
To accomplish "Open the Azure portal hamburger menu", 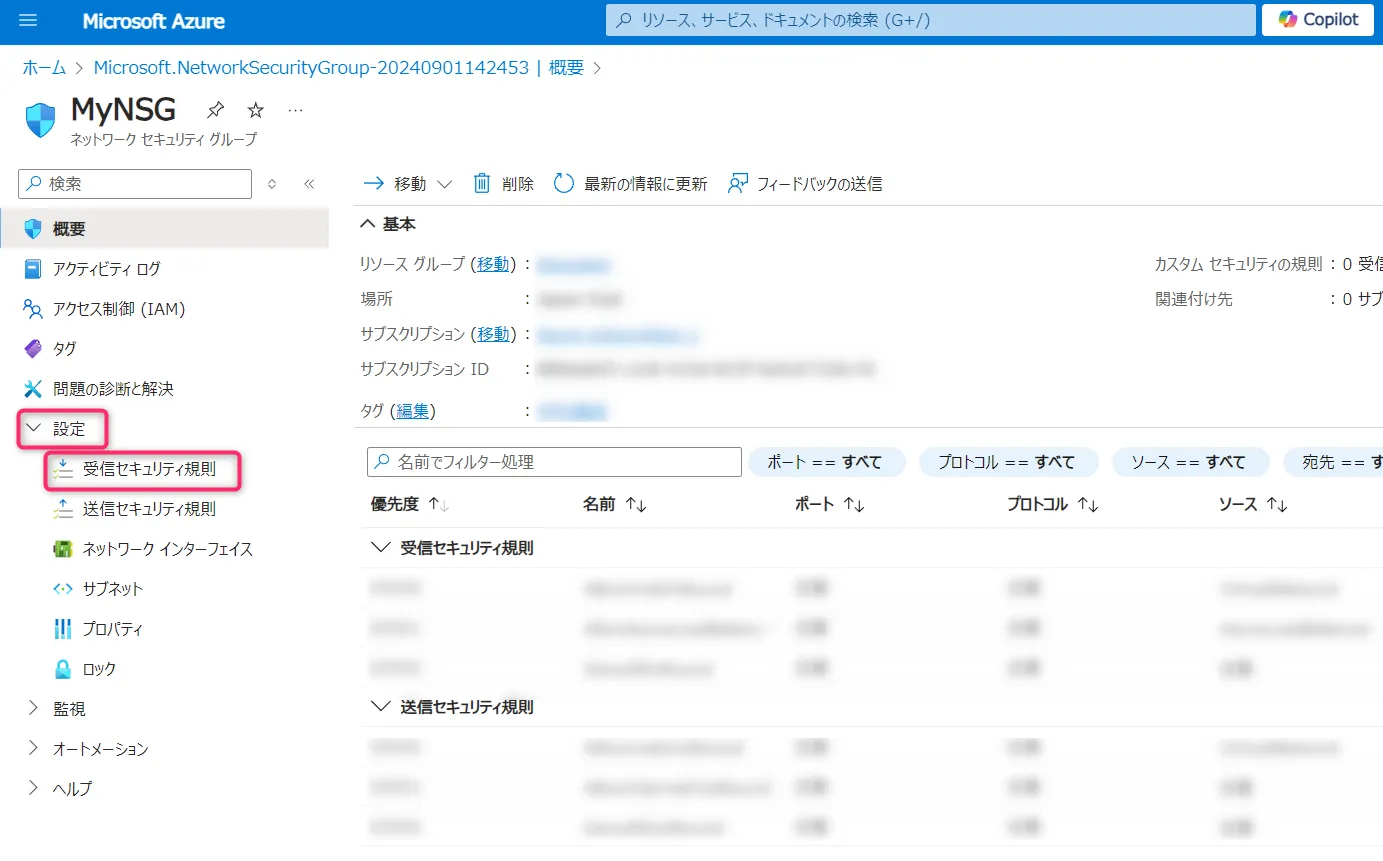I will [x=27, y=20].
